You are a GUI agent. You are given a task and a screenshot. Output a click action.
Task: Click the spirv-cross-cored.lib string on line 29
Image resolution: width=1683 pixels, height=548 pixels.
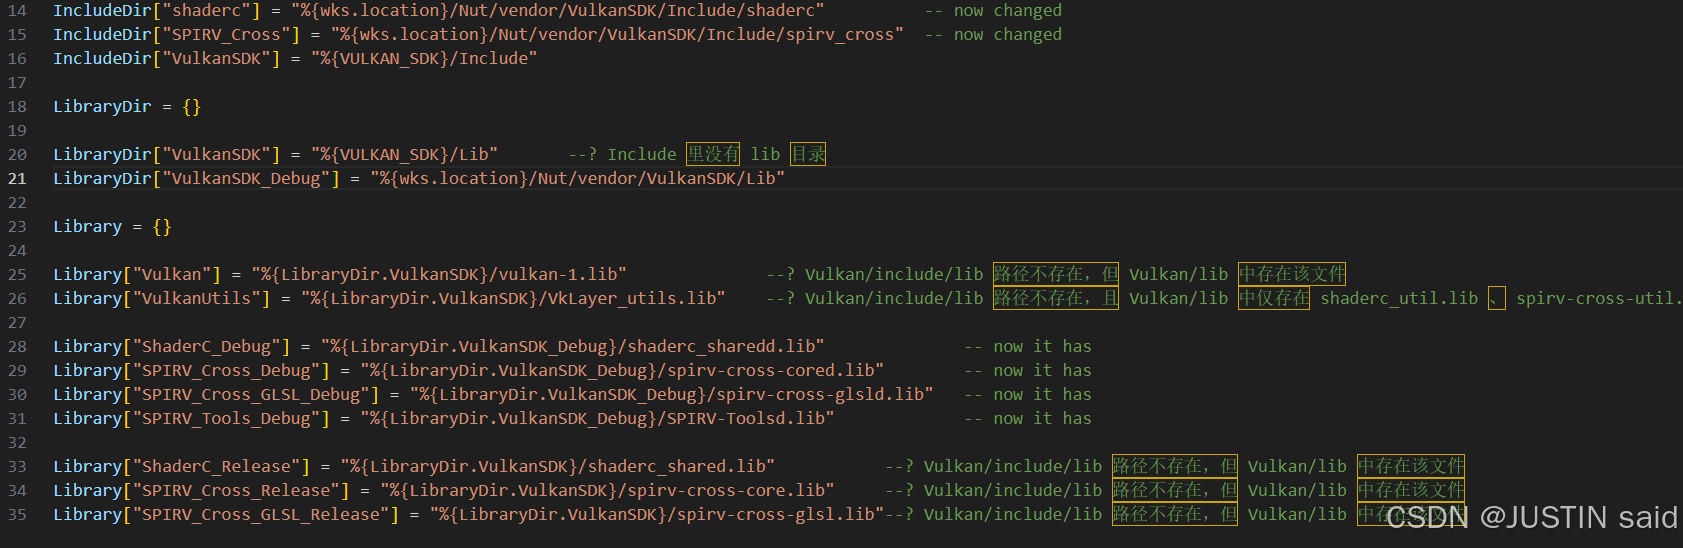622,371
